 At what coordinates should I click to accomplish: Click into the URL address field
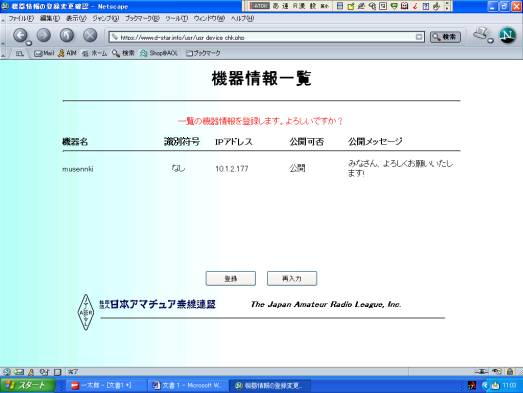coord(264,37)
